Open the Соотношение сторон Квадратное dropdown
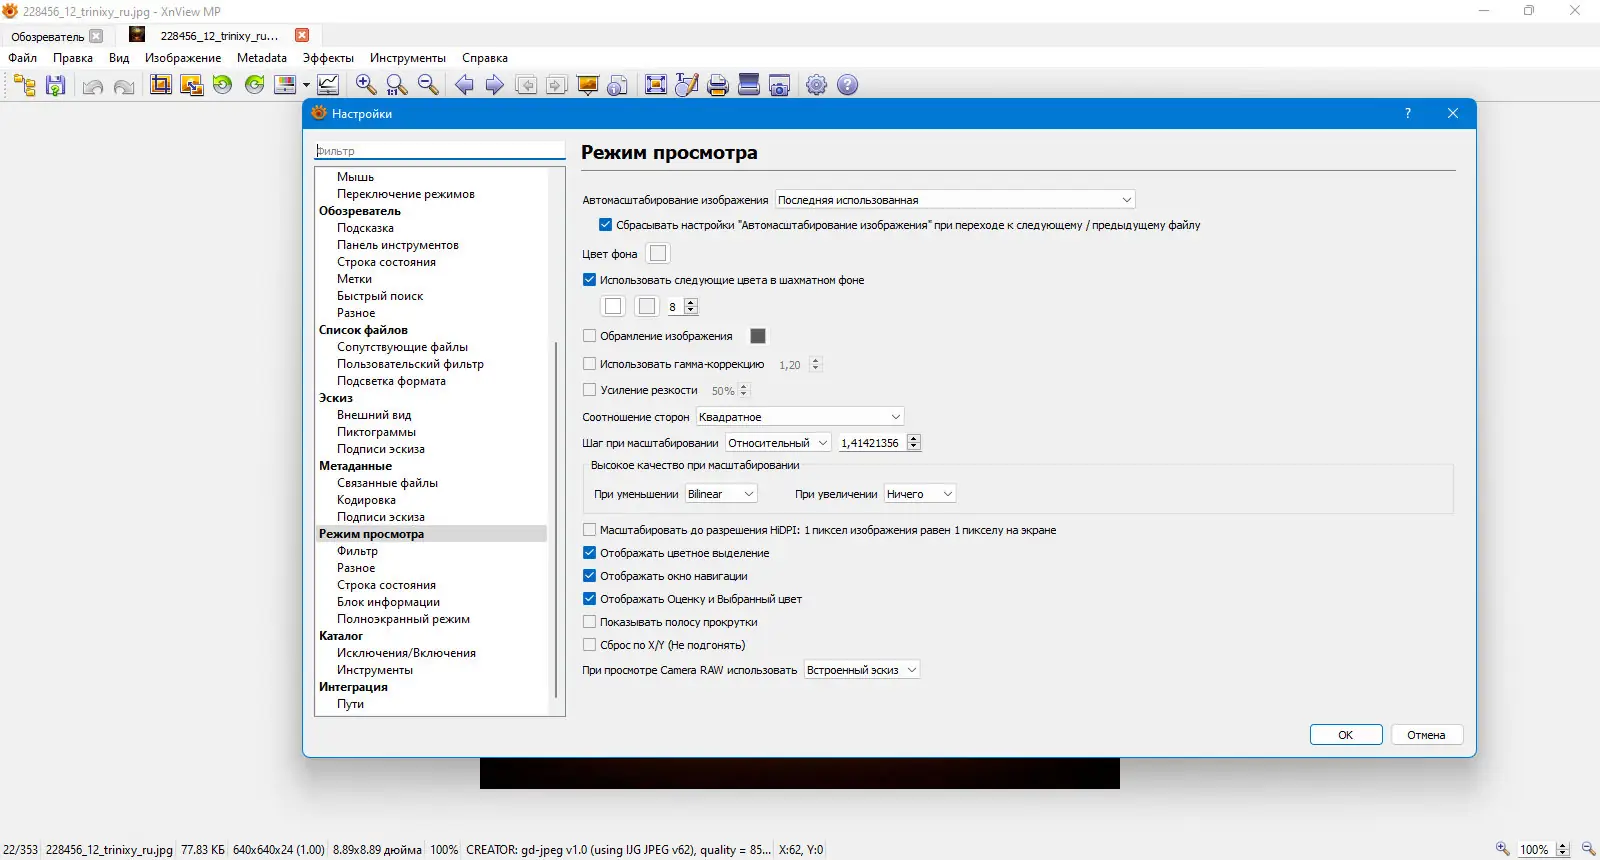1600x860 pixels. coord(800,417)
